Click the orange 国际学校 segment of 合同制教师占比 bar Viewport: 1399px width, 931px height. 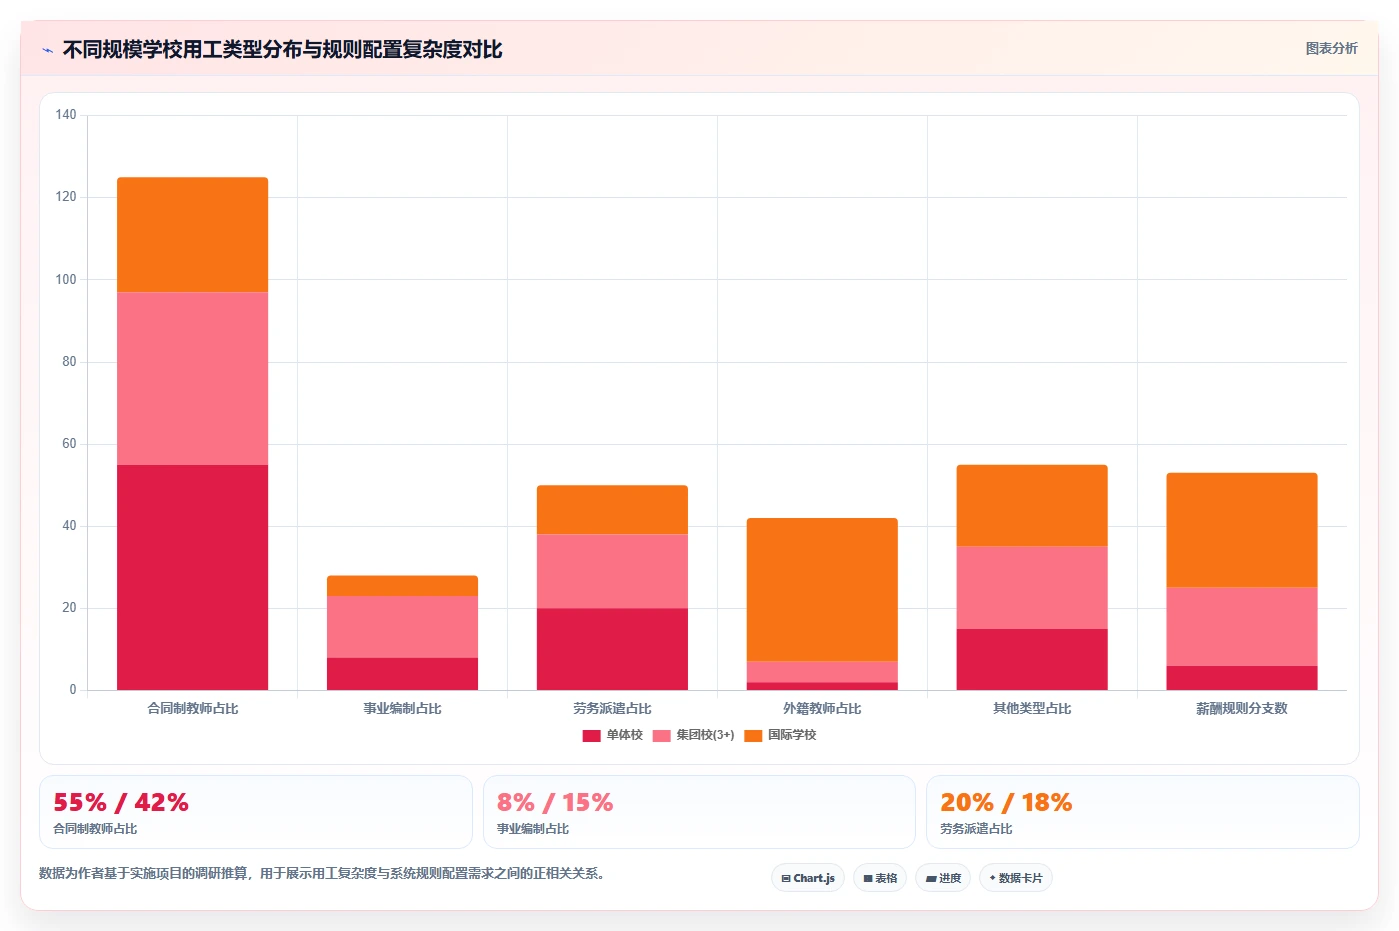tap(192, 235)
